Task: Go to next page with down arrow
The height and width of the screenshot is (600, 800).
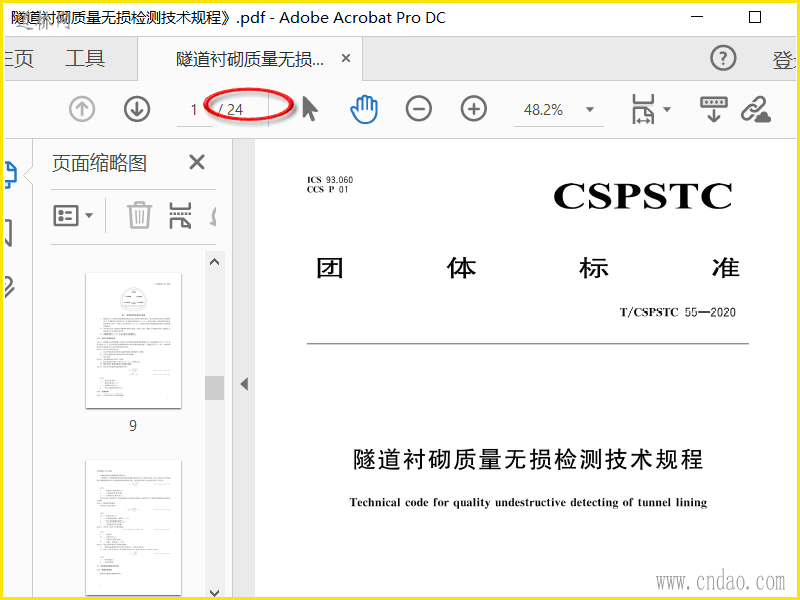Action: coord(137,109)
